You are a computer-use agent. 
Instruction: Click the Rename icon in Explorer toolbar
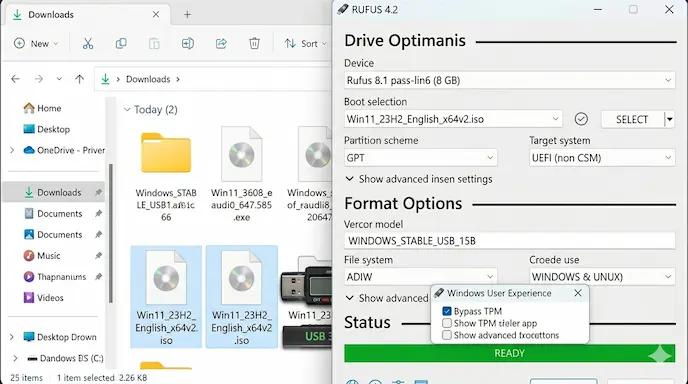pos(188,43)
